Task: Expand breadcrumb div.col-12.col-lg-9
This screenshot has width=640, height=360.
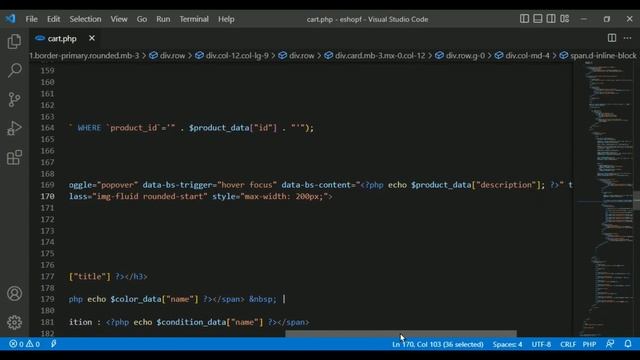Action: tap(232, 56)
